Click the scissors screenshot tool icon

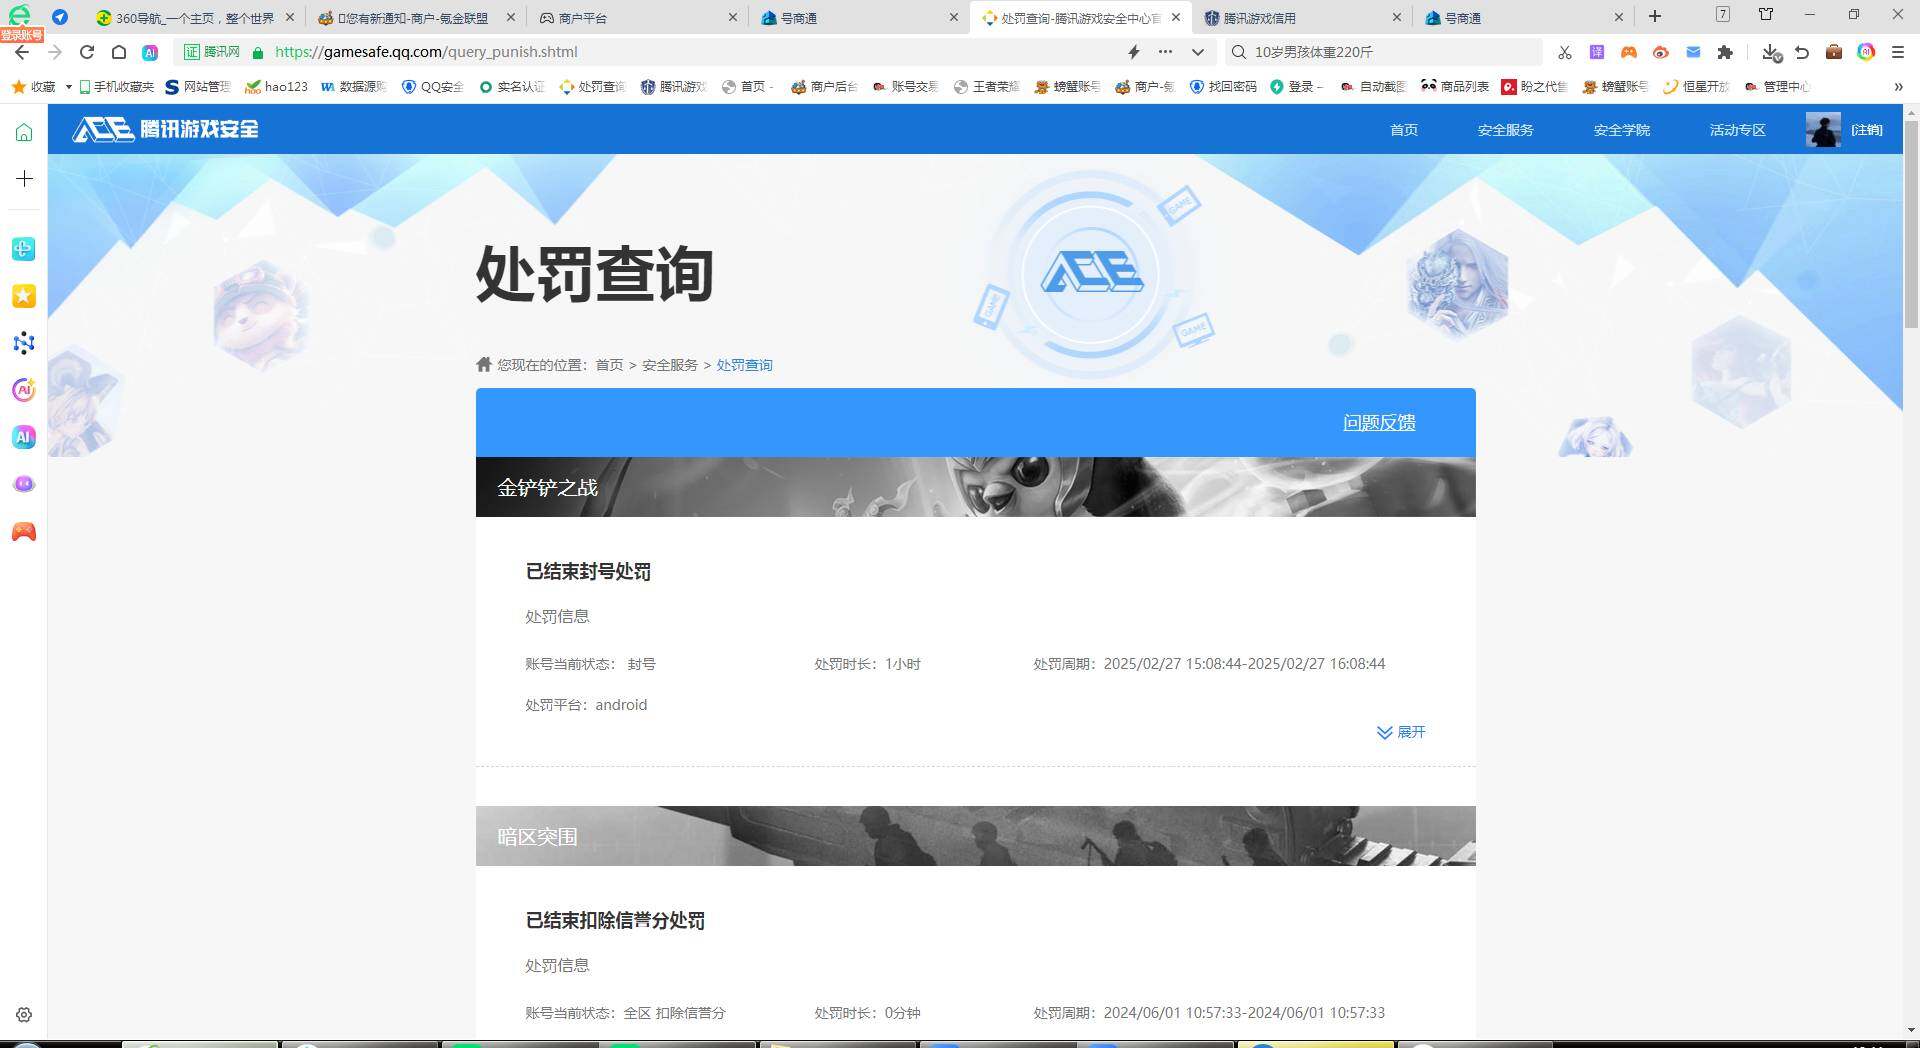1565,52
